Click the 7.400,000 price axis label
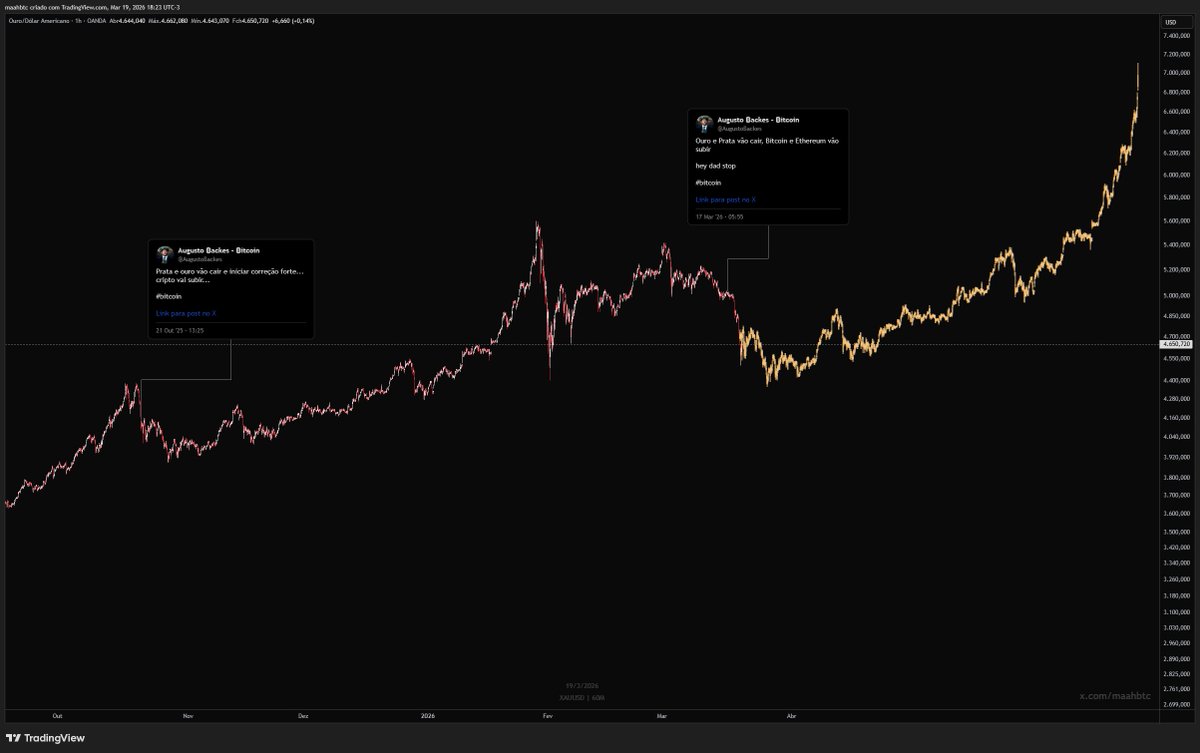This screenshot has width=1200, height=753. [x=1175, y=36]
